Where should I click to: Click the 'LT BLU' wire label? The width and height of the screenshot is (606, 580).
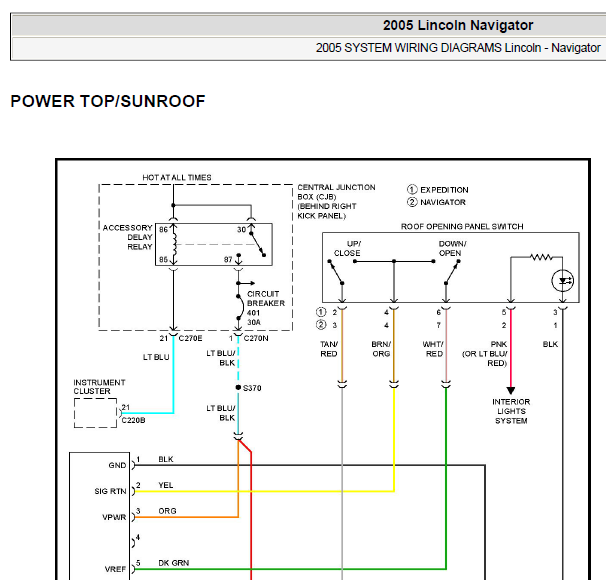(156, 357)
